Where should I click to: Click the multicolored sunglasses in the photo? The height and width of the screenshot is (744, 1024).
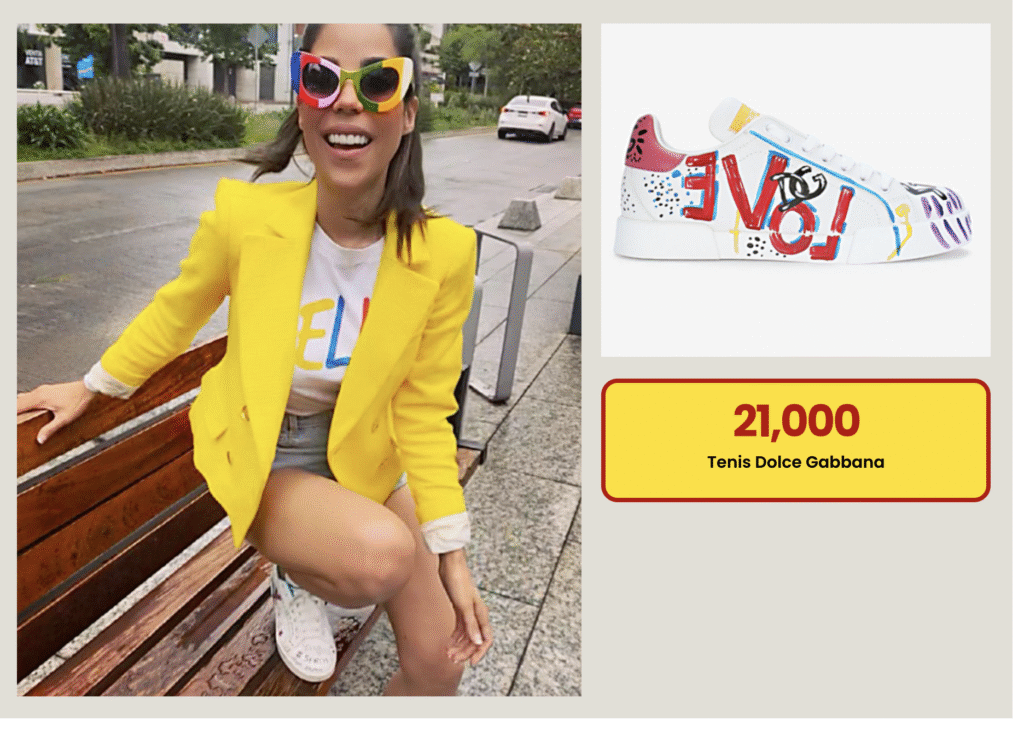click(353, 81)
